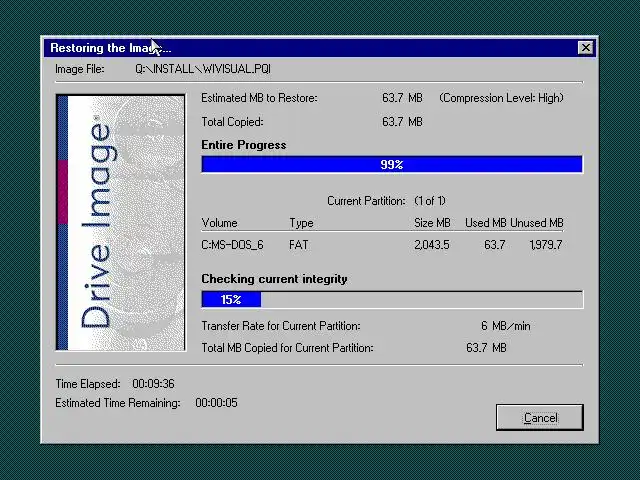640x480 pixels.
Task: Click the Entire Progress heading
Action: coord(244,145)
